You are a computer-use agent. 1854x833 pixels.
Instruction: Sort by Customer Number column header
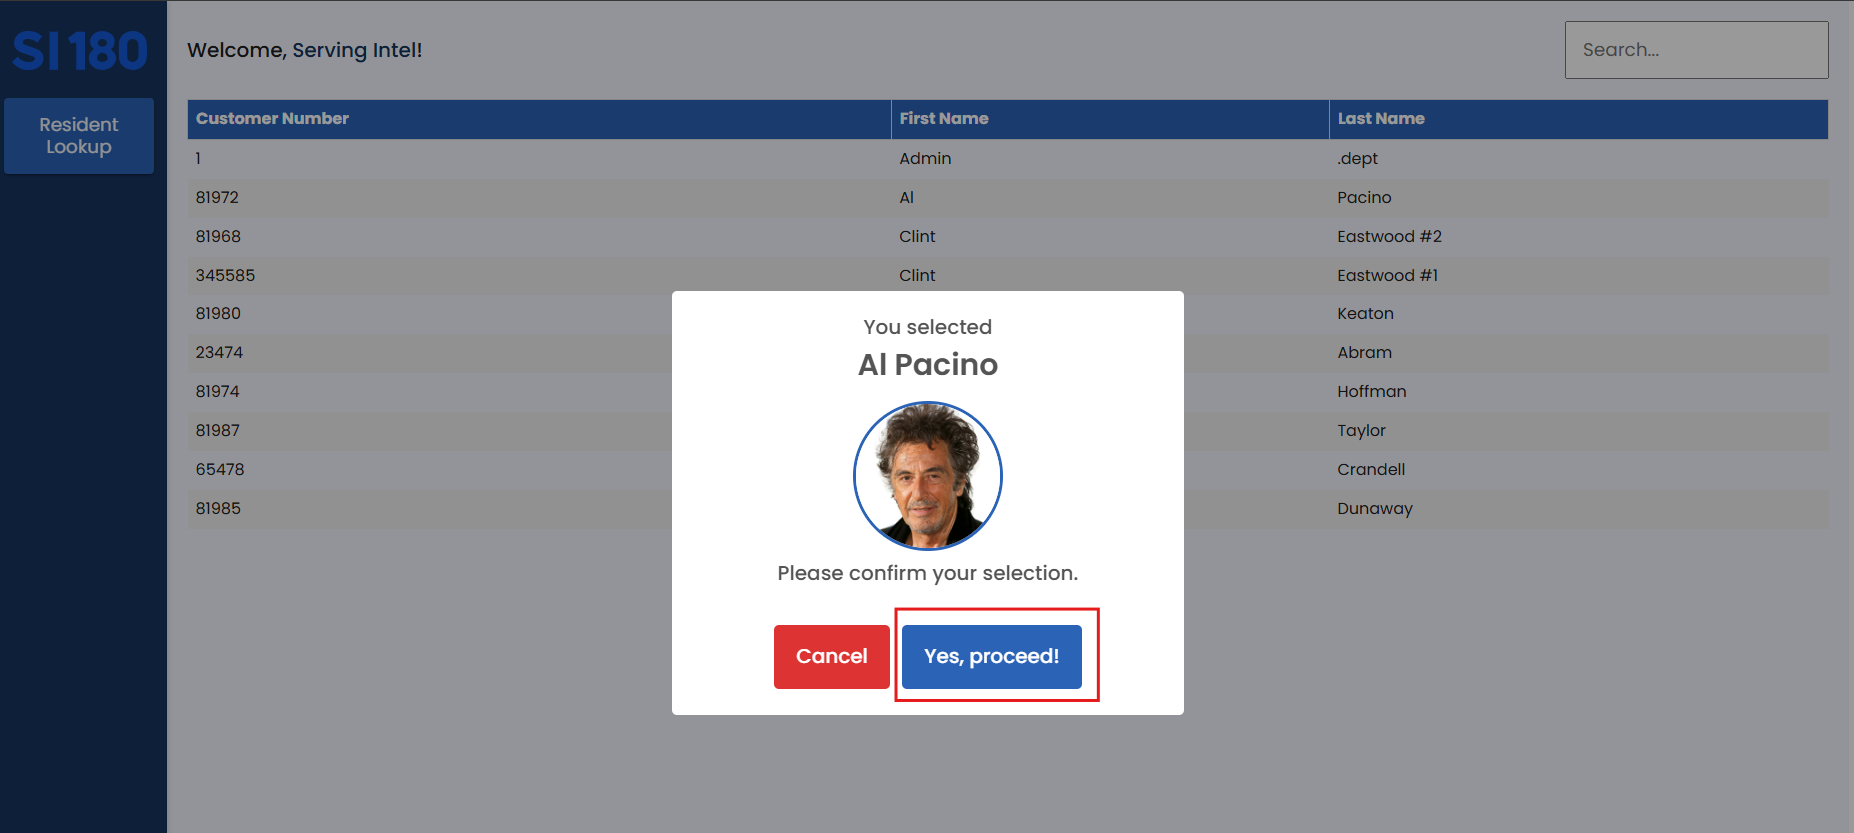click(x=272, y=119)
